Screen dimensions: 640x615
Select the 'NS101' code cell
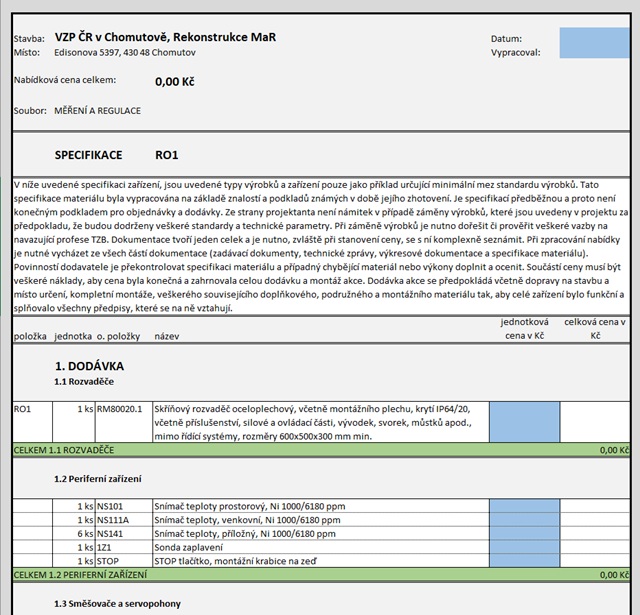tap(124, 506)
